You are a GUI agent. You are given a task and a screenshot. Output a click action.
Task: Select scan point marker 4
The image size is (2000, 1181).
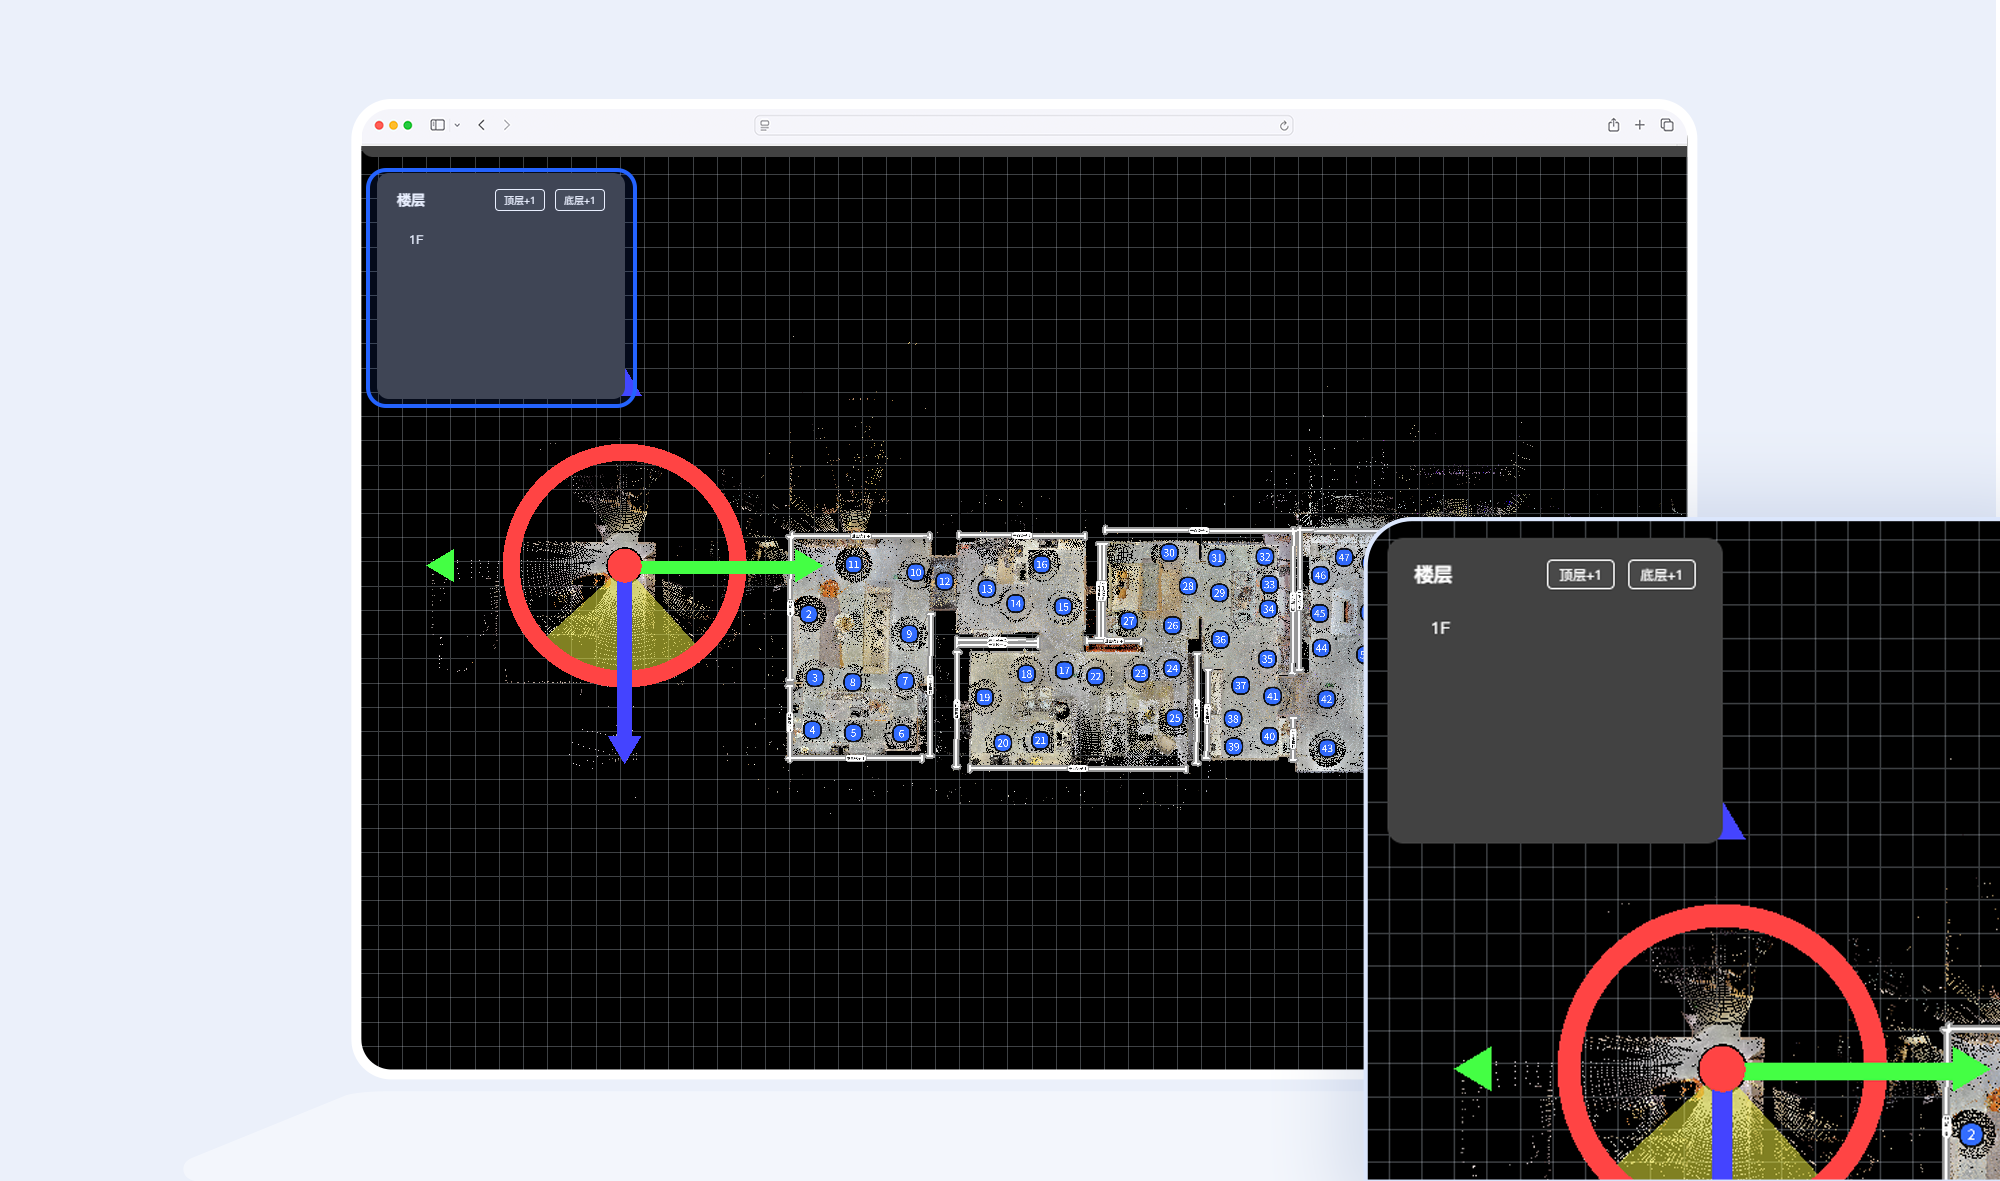coord(812,730)
